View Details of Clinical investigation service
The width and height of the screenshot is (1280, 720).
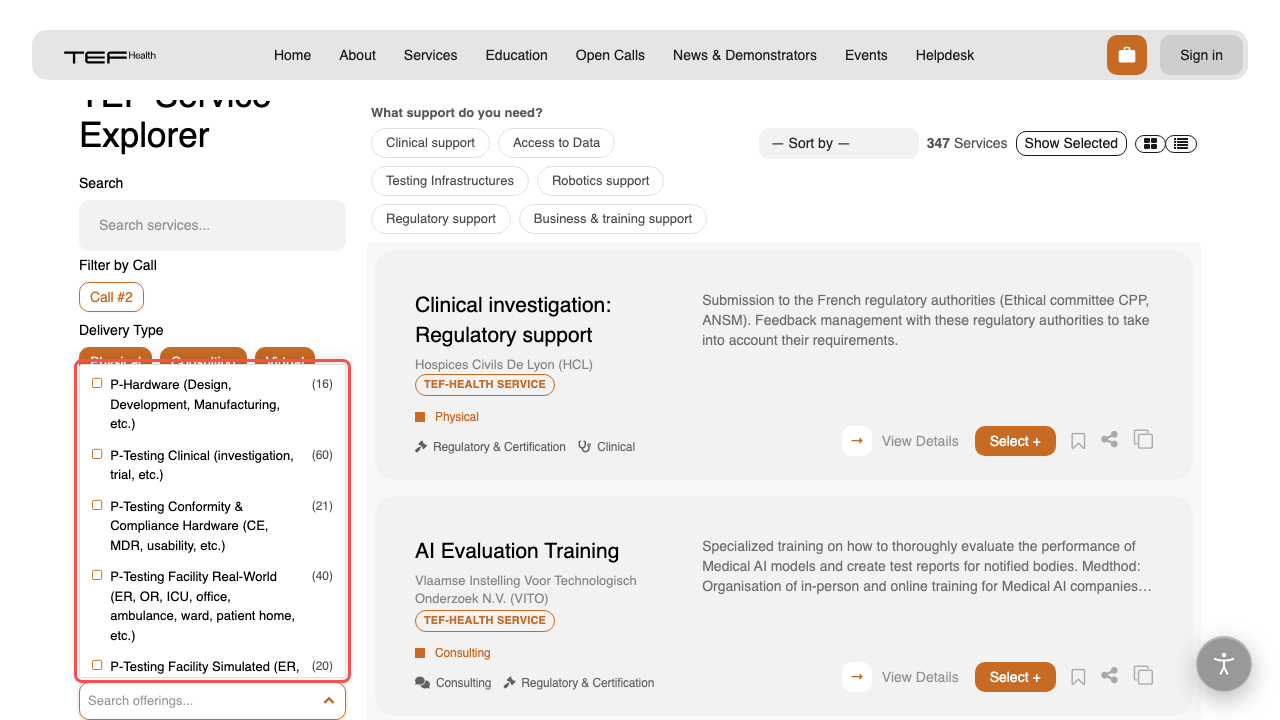[x=920, y=441]
